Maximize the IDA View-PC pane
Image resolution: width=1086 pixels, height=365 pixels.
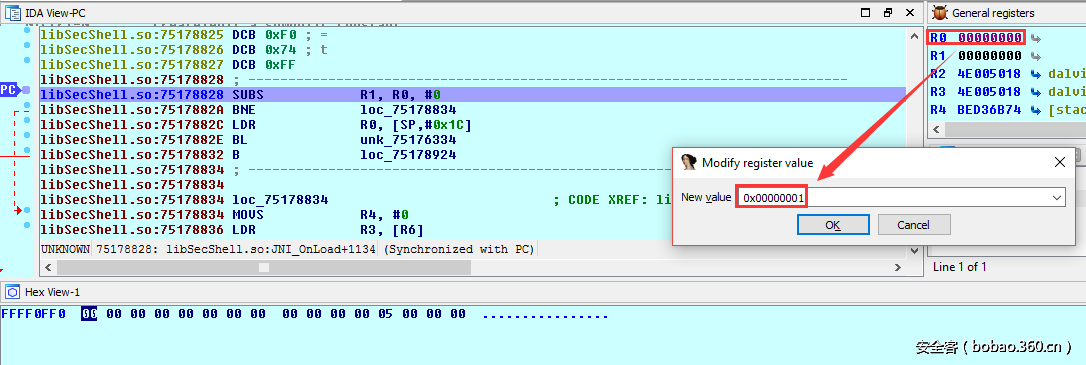[865, 12]
